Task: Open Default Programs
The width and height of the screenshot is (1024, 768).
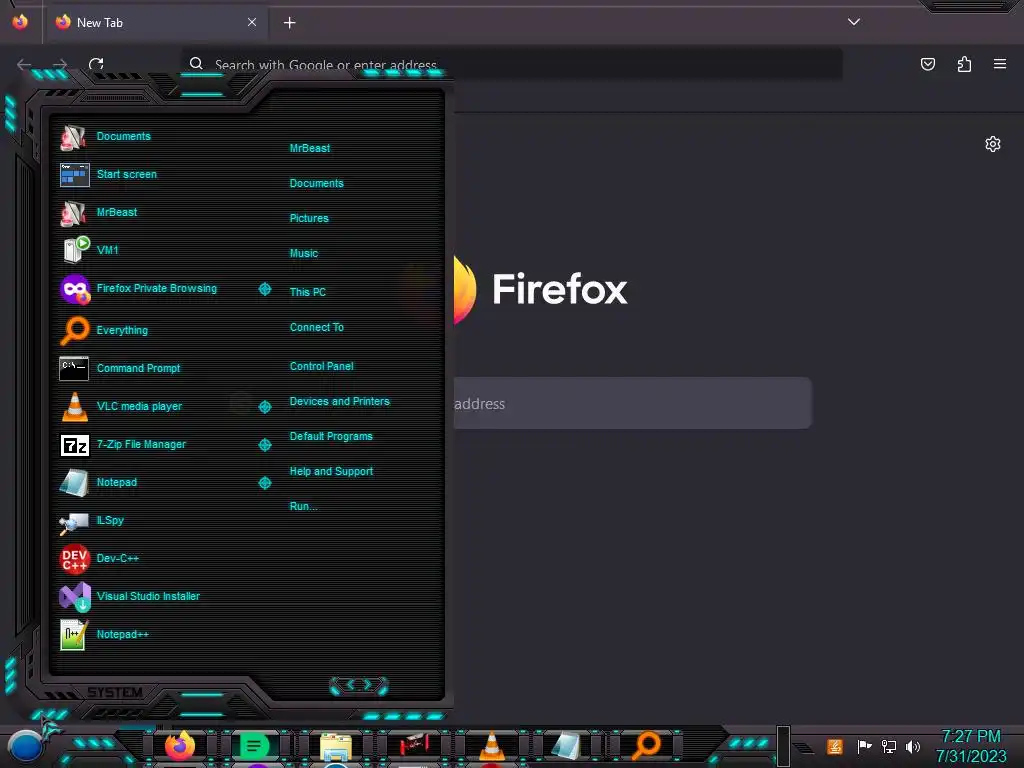Action: click(x=331, y=436)
